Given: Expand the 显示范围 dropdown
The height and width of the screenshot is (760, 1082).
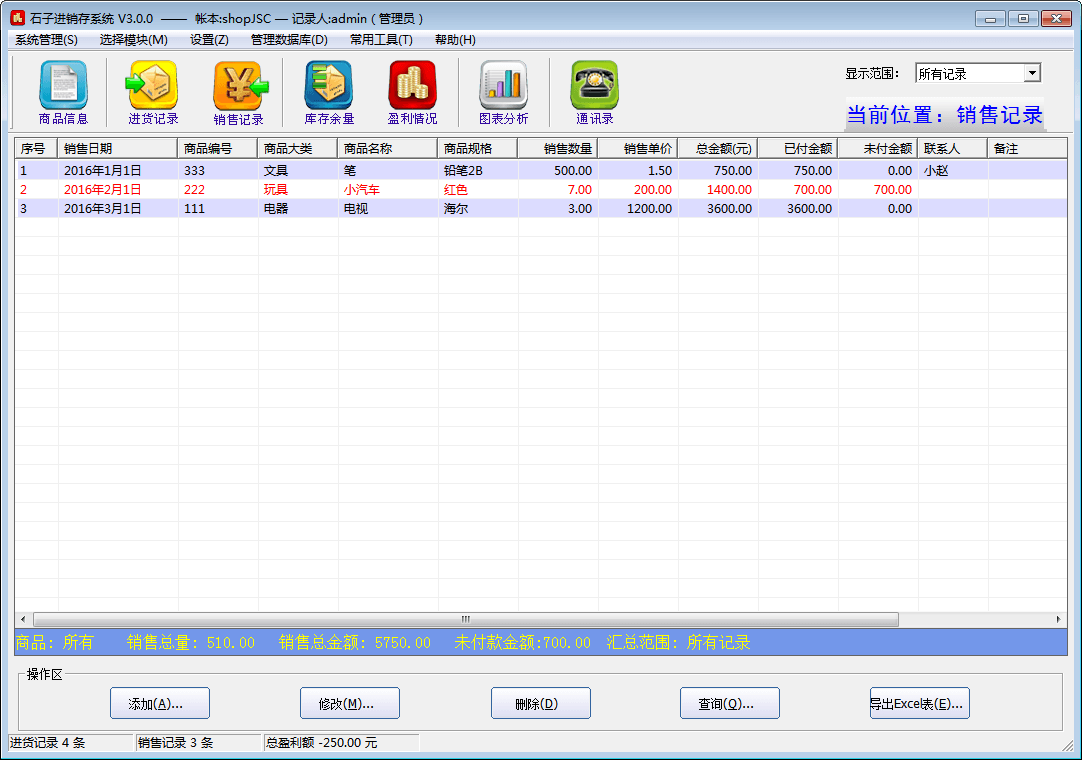Looking at the screenshot, I should pos(1032,73).
